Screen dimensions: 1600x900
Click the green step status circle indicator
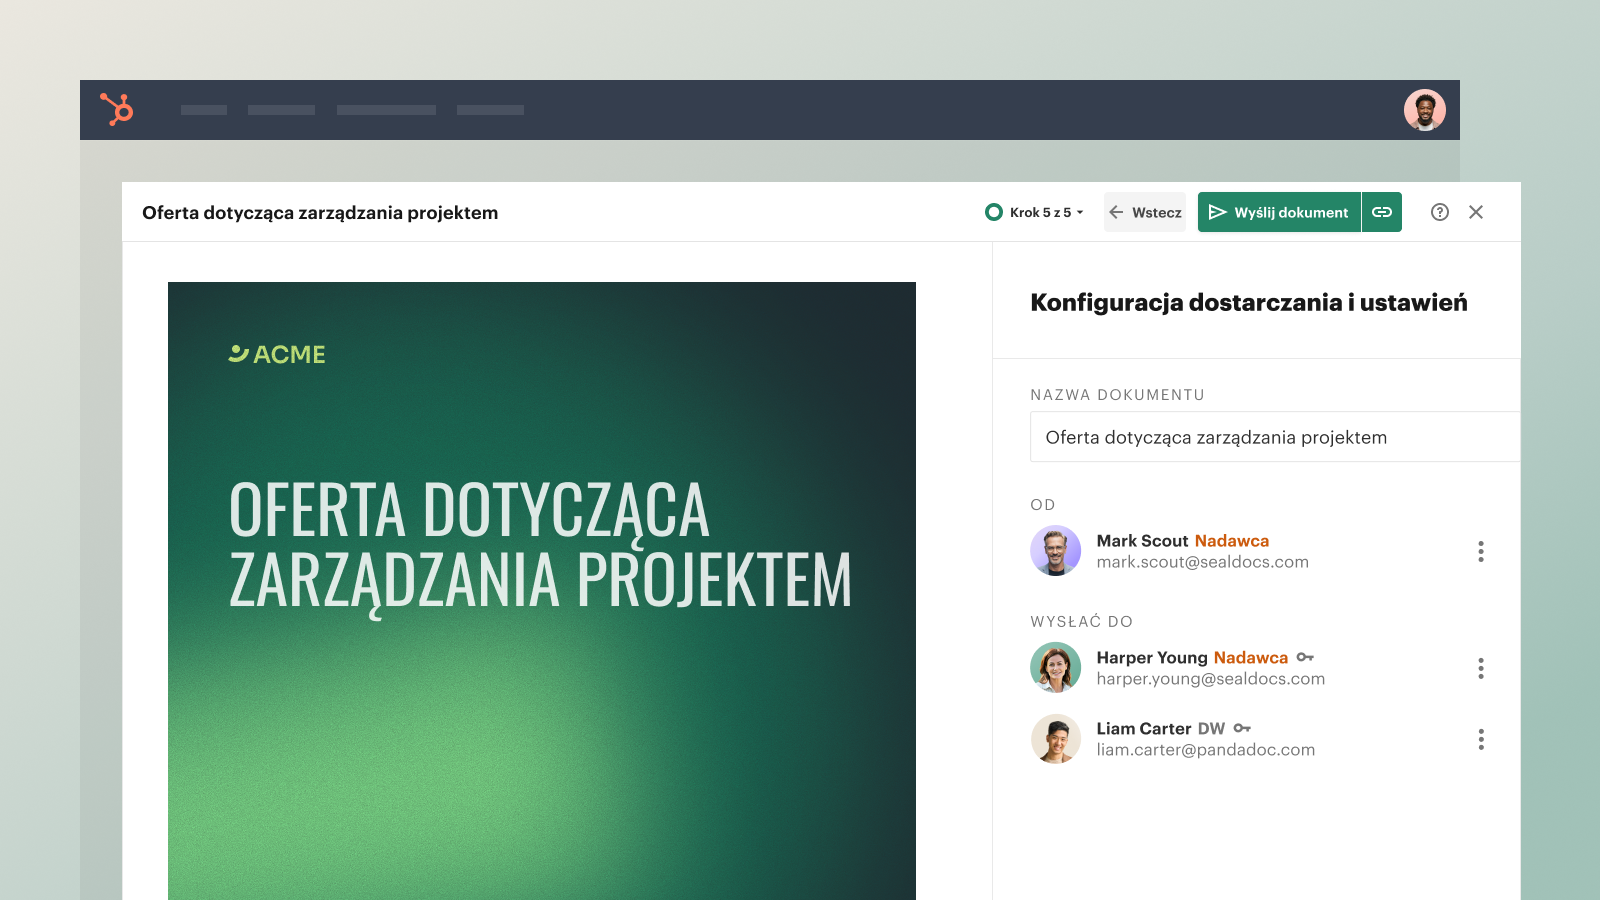coord(993,212)
